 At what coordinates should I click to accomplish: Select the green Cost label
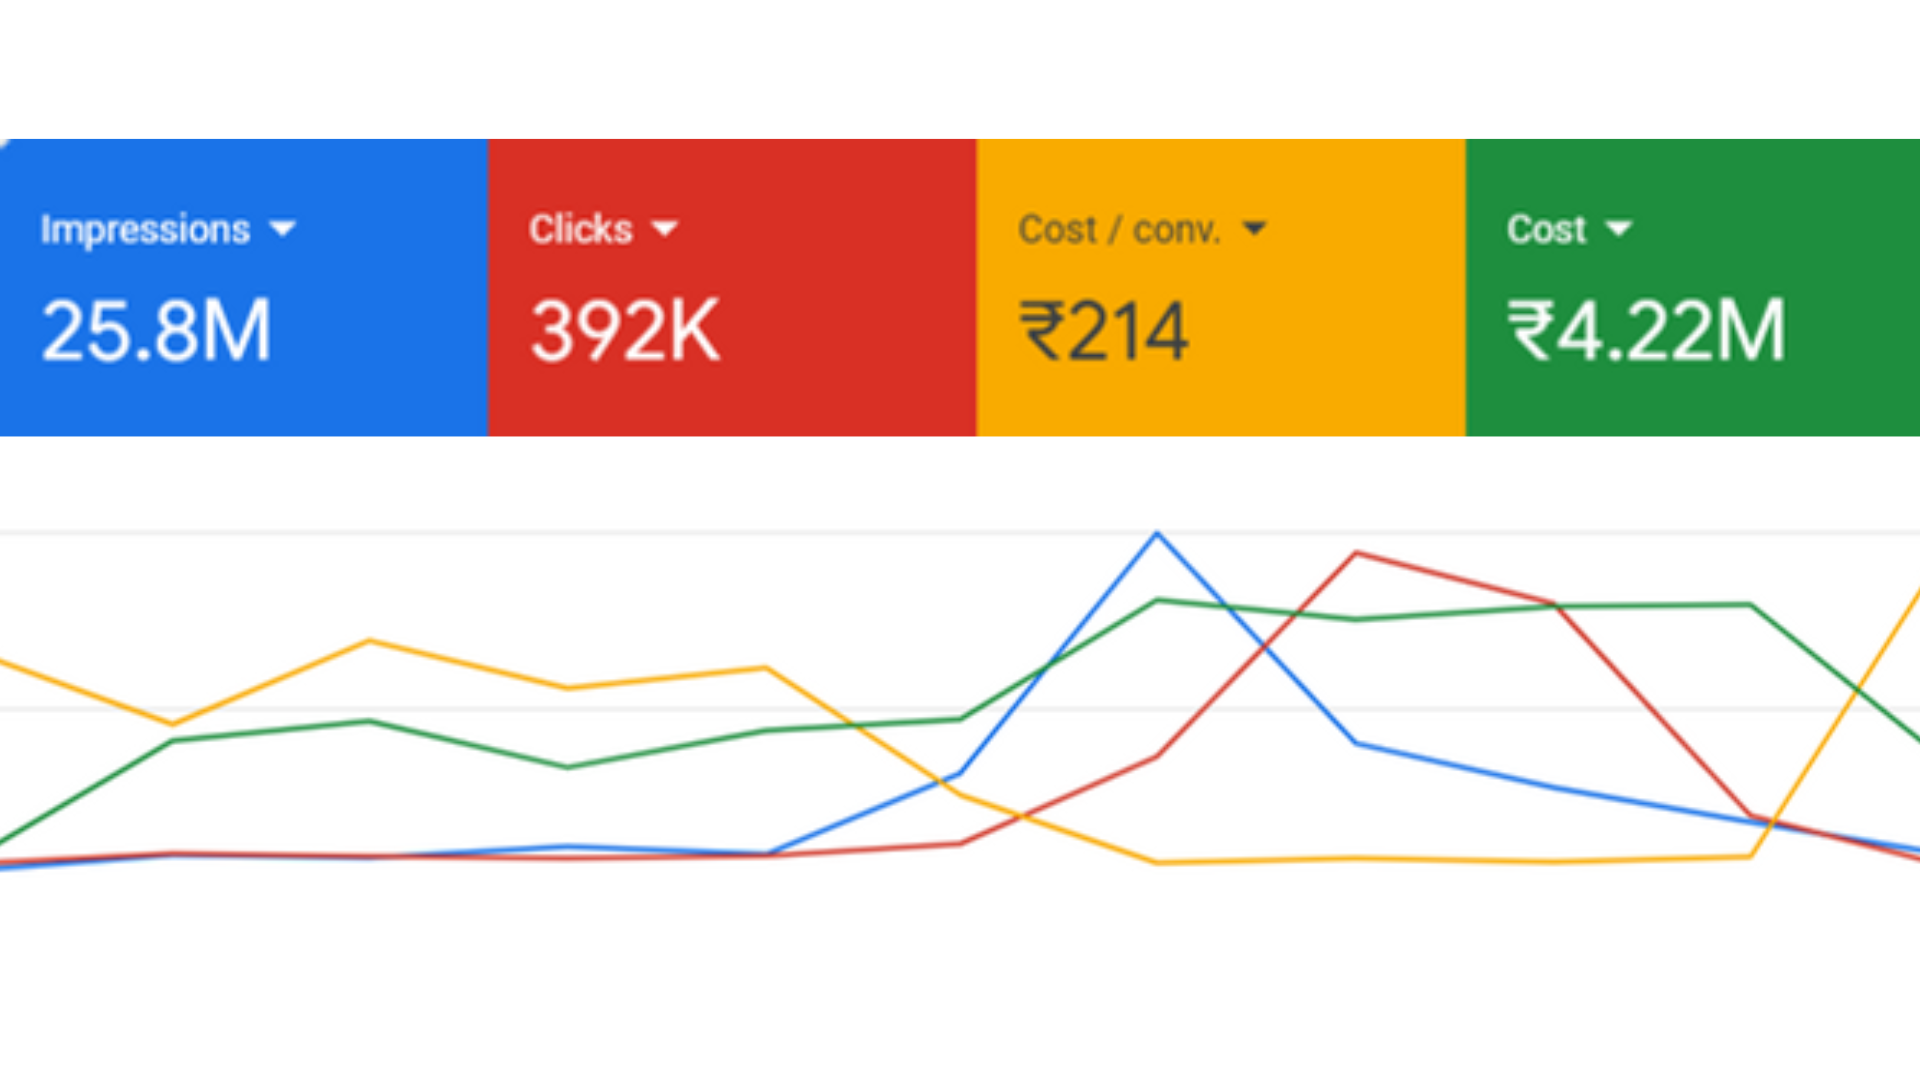pyautogui.click(x=1546, y=229)
